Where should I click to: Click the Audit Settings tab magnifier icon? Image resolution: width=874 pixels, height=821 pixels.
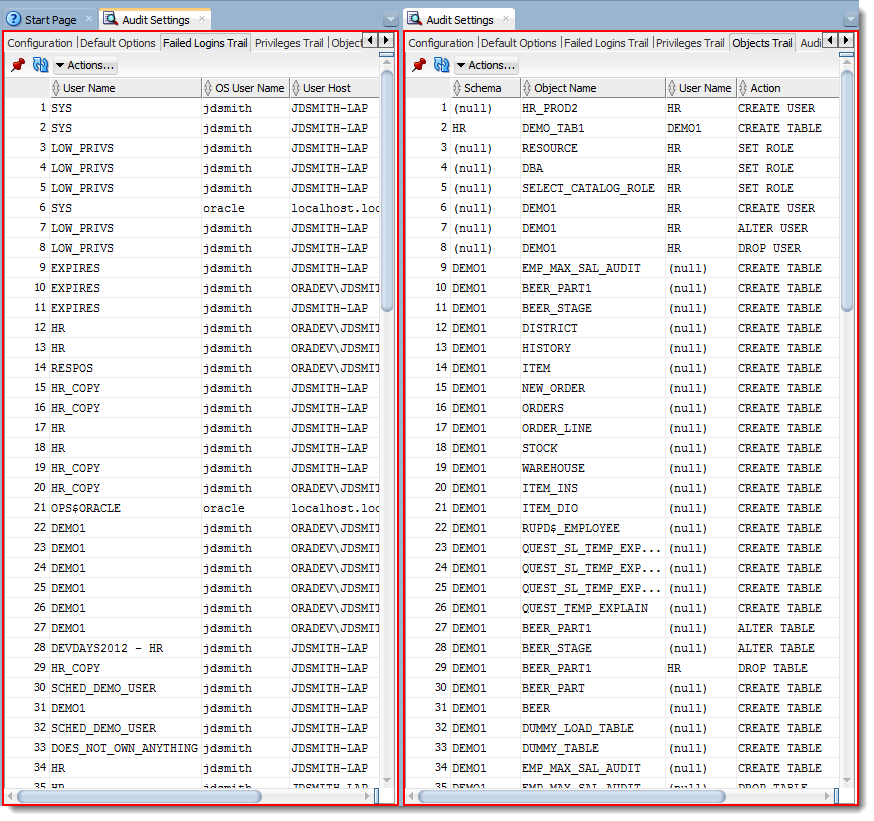112,18
